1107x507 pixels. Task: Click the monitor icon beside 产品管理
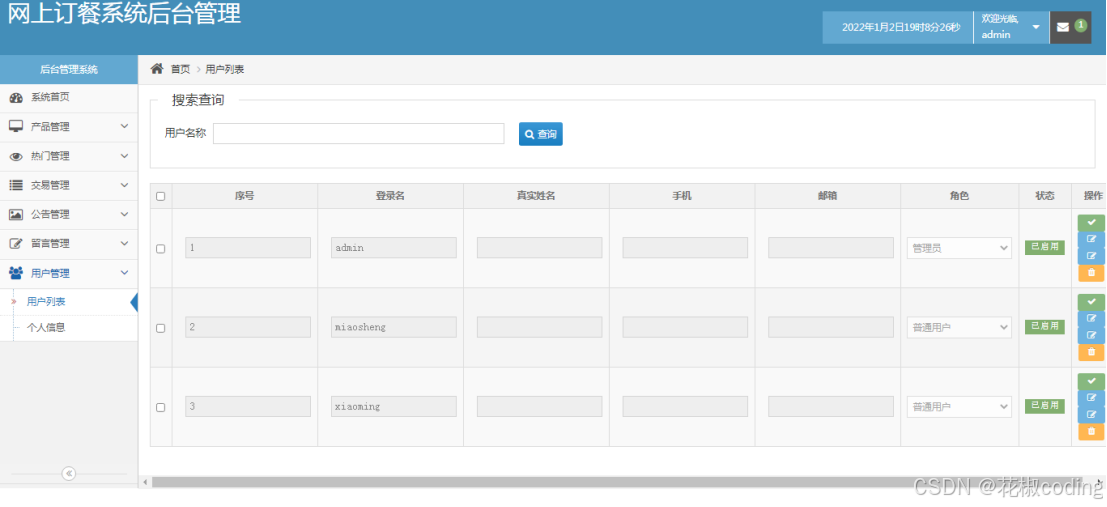point(16,126)
